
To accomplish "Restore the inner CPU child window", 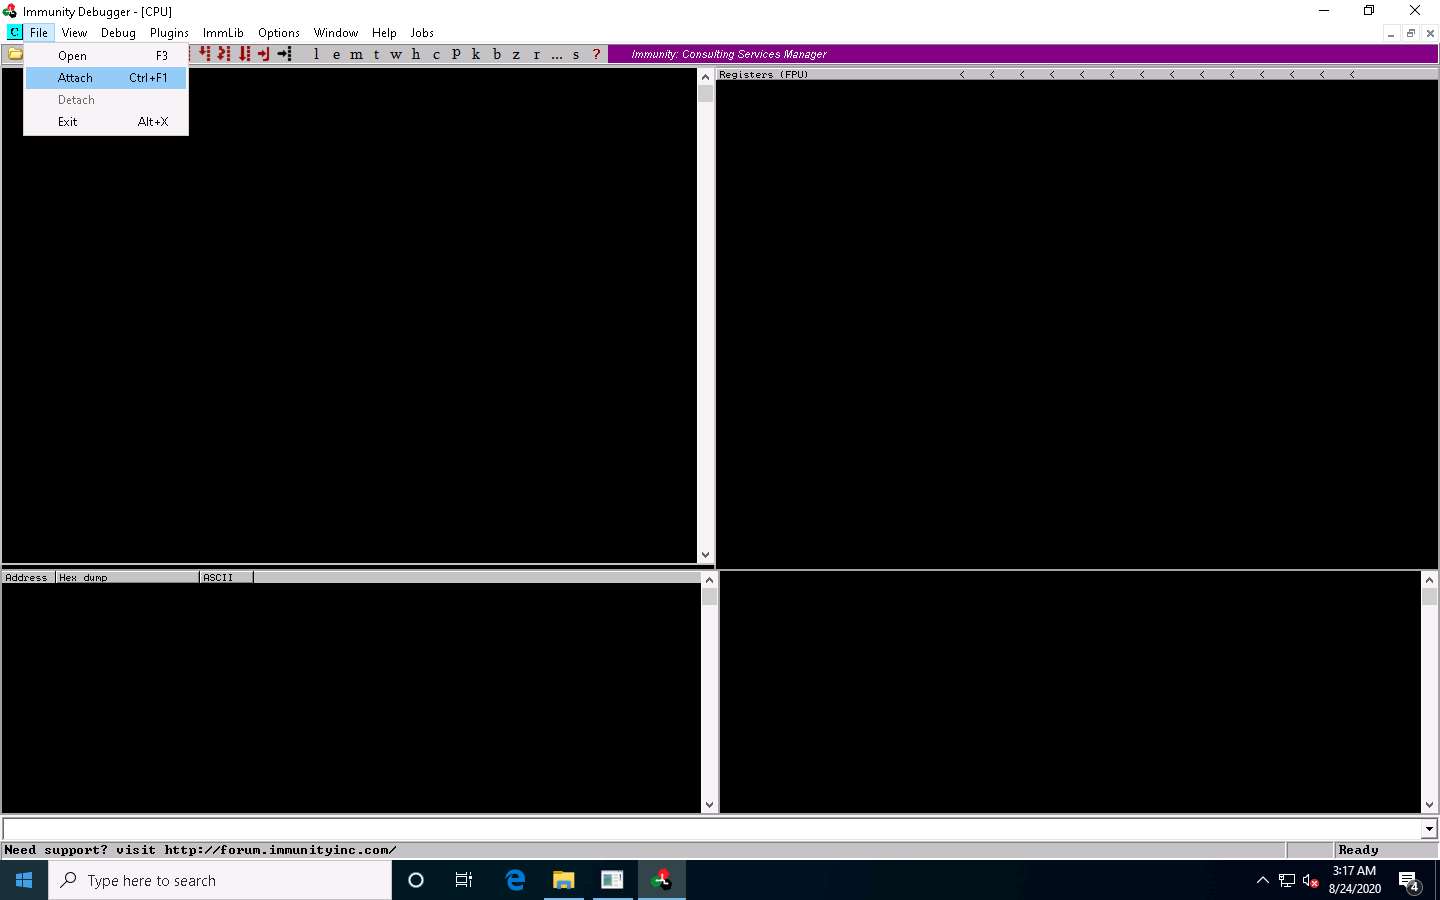I will [x=1411, y=33].
